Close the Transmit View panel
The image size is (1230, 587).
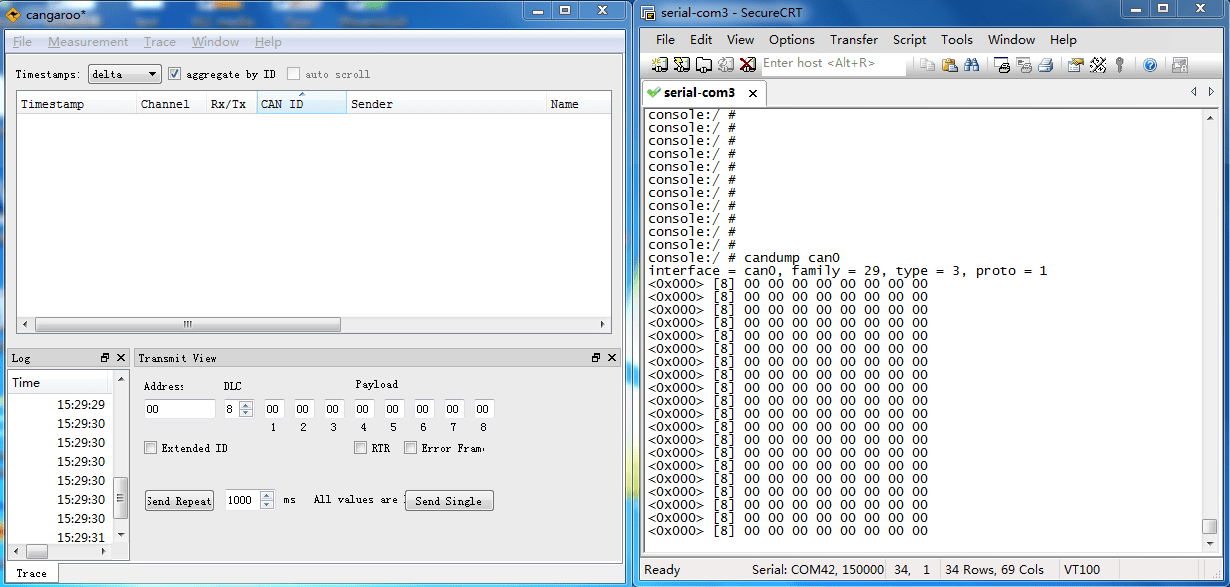[612, 358]
